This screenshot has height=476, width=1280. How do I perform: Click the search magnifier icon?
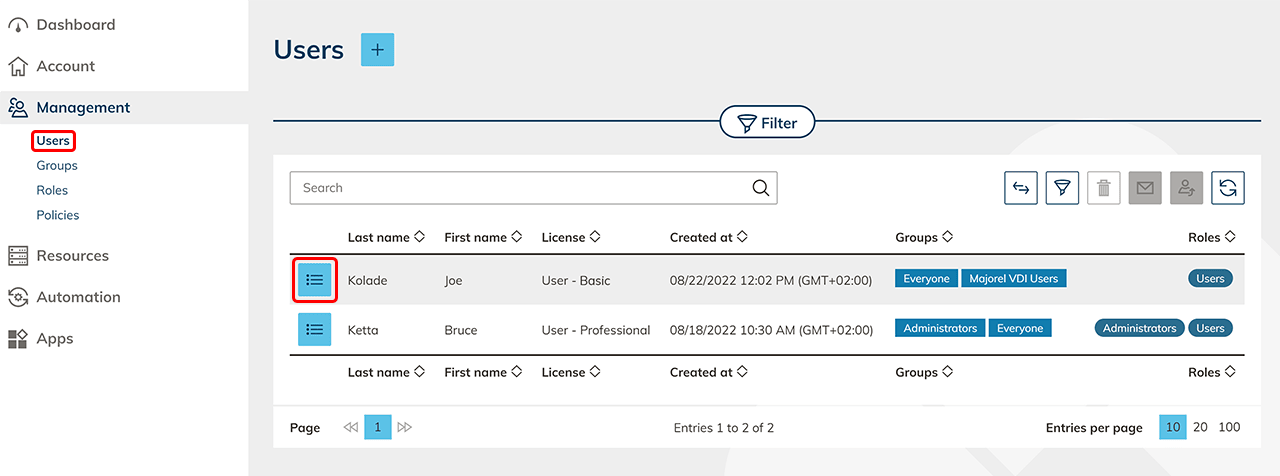[x=760, y=188]
